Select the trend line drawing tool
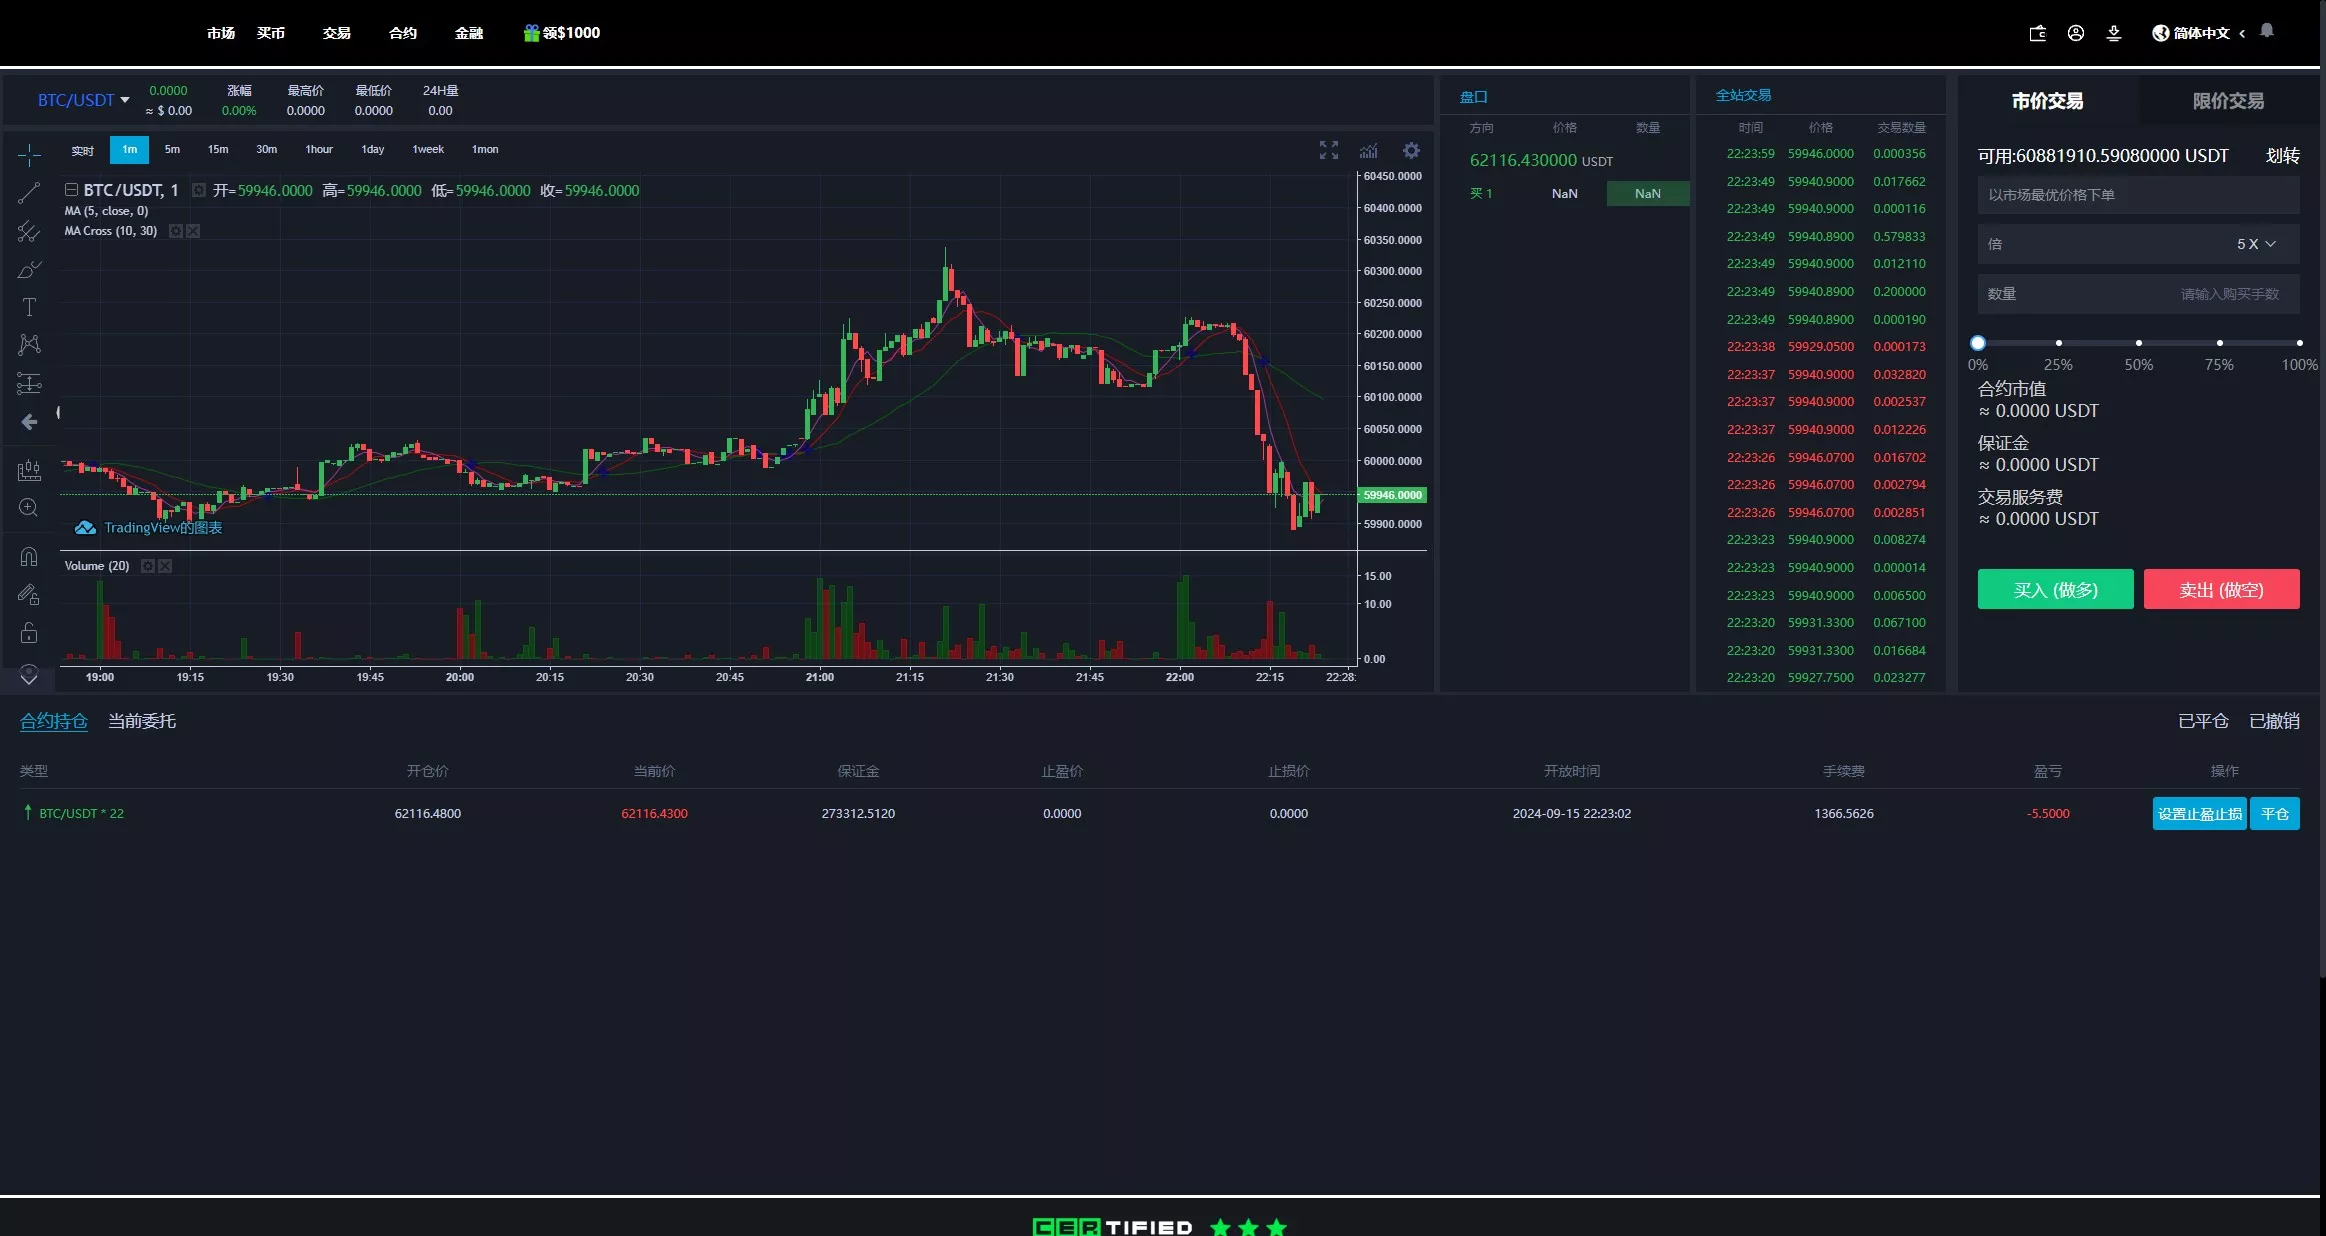The image size is (2326, 1236). tap(29, 193)
